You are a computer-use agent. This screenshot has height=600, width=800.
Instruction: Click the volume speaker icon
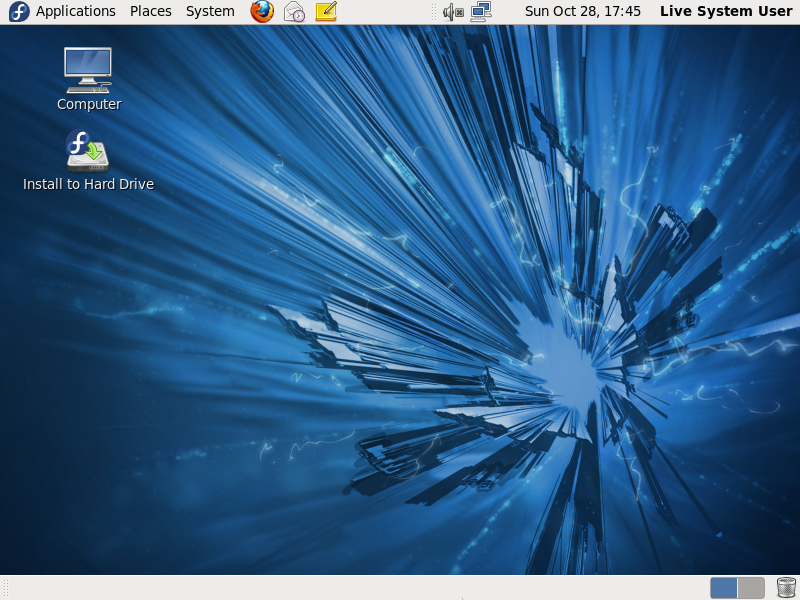coord(453,12)
